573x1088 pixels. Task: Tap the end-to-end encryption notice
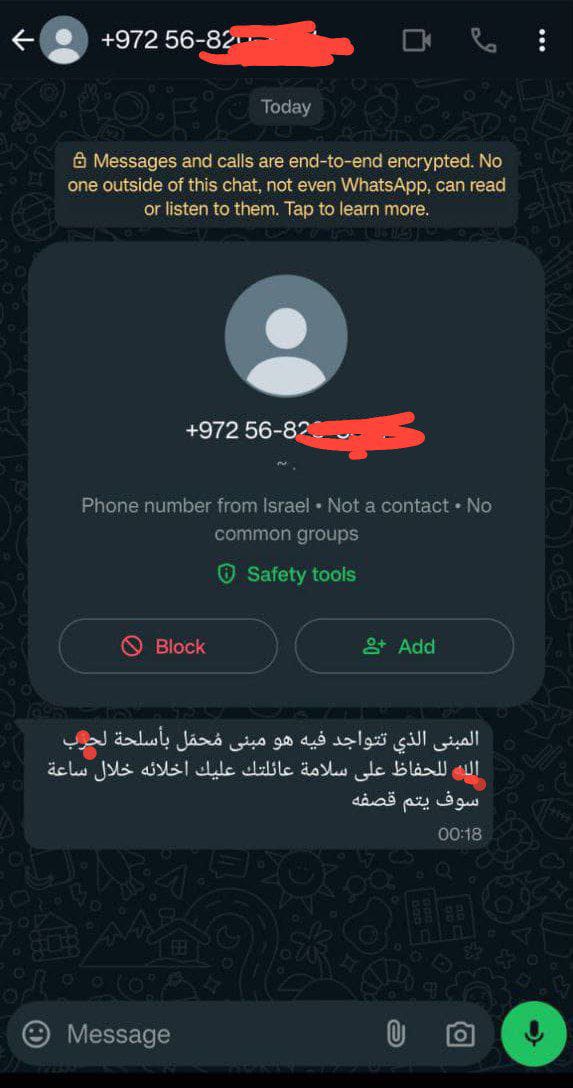click(286, 185)
